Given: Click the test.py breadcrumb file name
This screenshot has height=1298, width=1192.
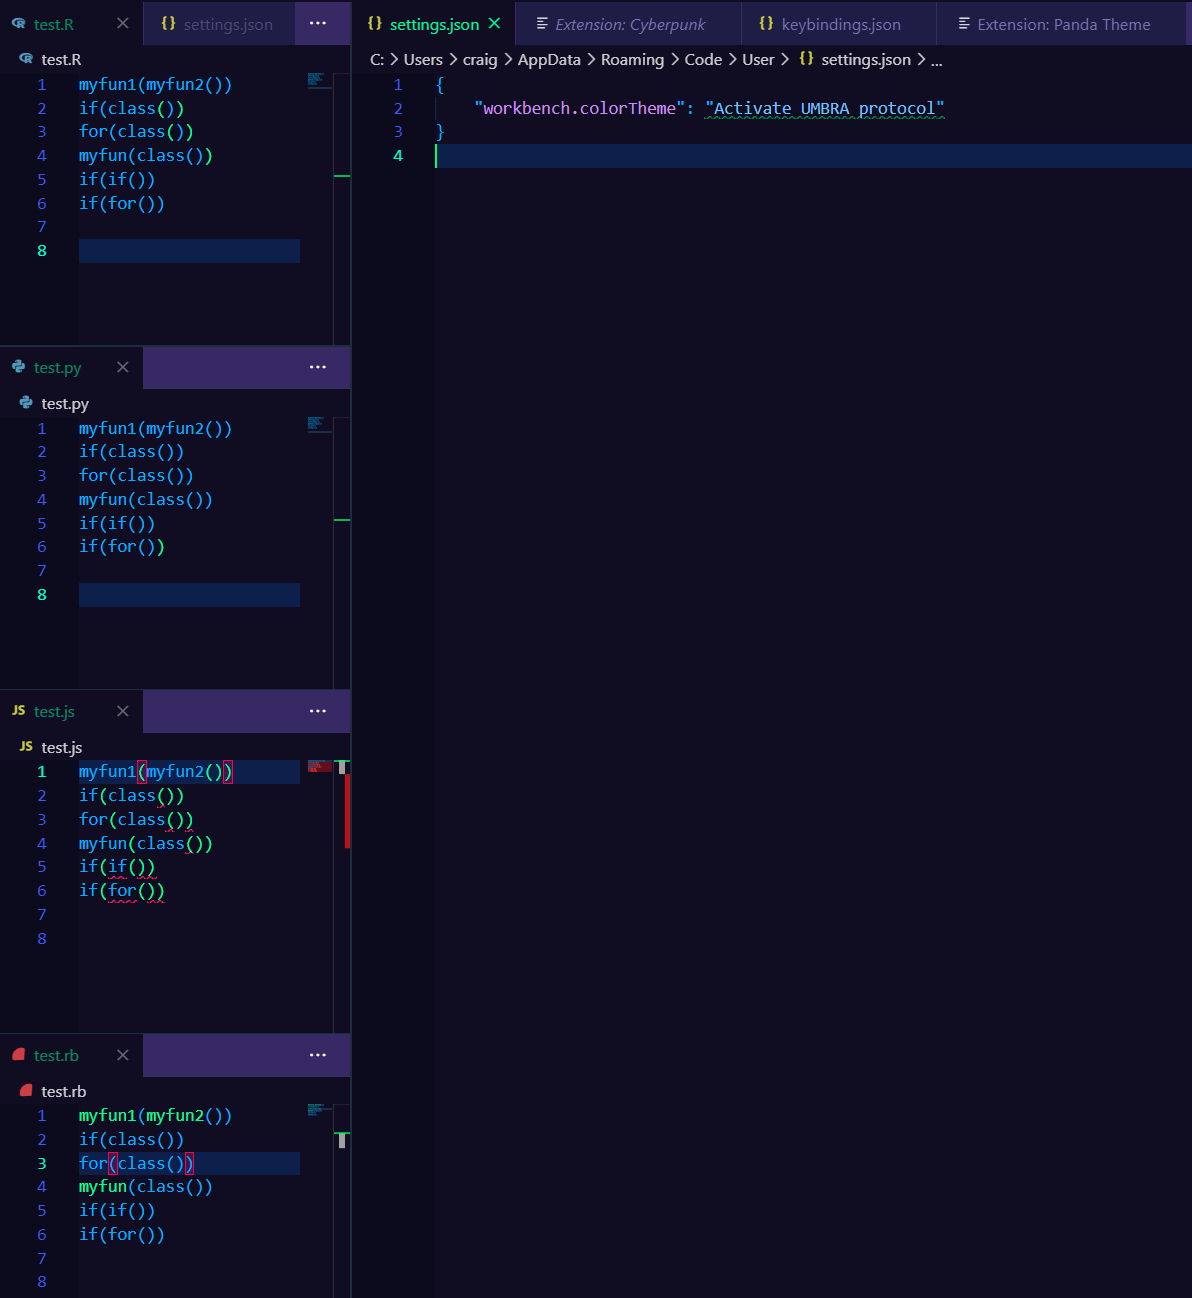Looking at the screenshot, I should [65, 404].
